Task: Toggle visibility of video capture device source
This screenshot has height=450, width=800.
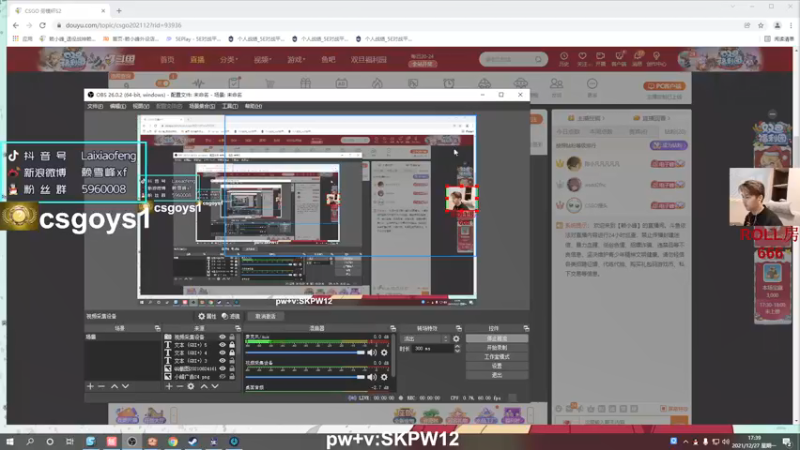Action: coord(222,337)
